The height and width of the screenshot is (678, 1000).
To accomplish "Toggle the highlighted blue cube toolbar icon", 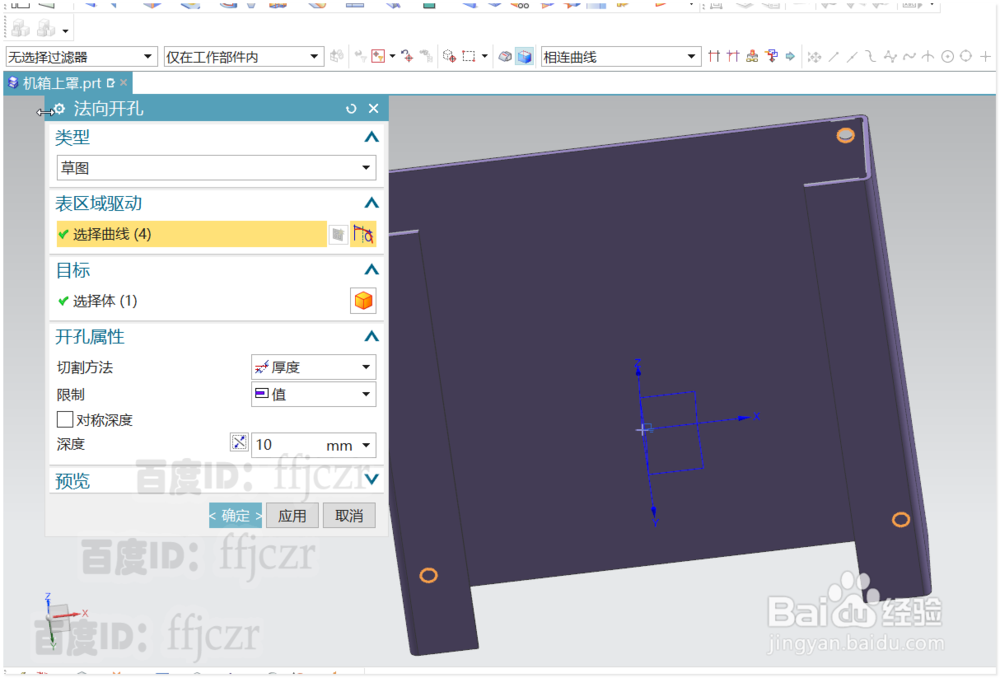I will click(524, 57).
